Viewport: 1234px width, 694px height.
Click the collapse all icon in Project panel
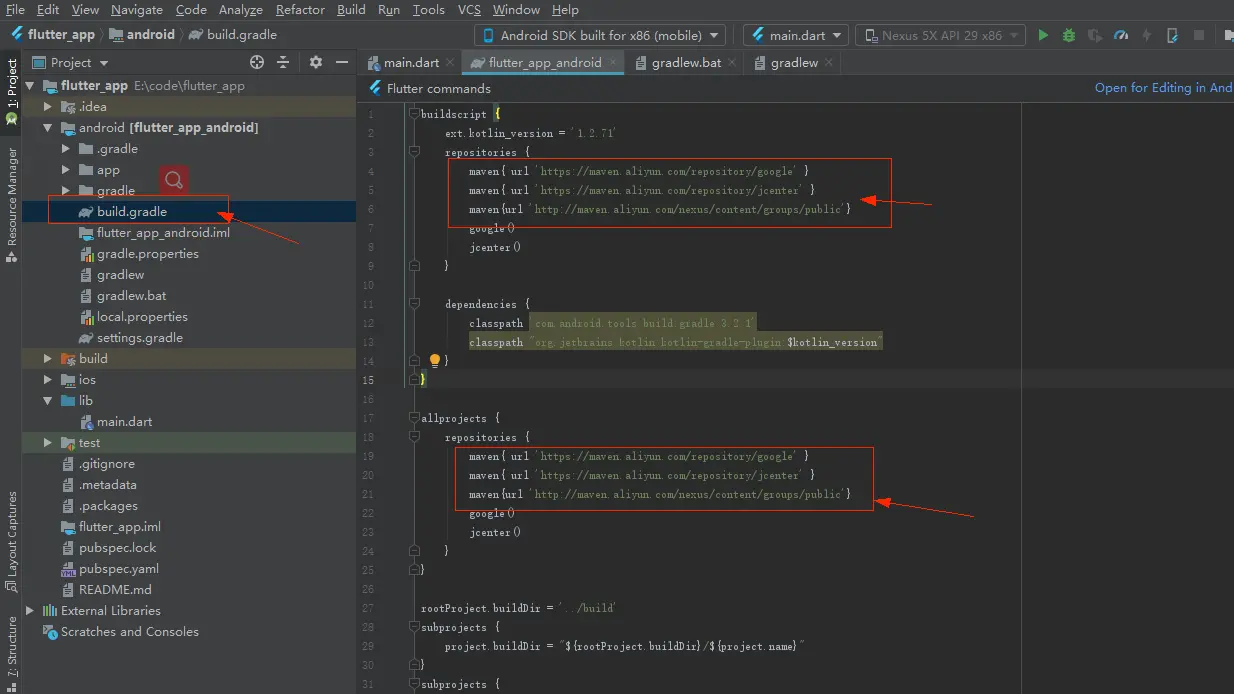(x=283, y=62)
